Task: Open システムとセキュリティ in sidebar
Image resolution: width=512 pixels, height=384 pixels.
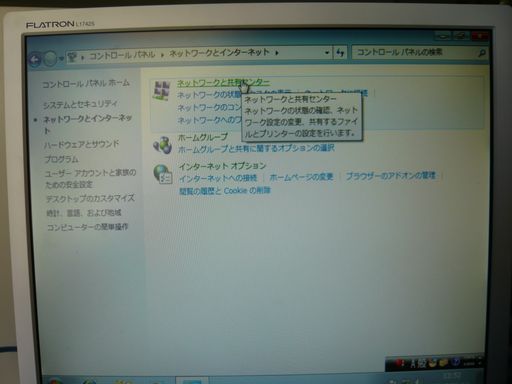Action: [x=80, y=104]
